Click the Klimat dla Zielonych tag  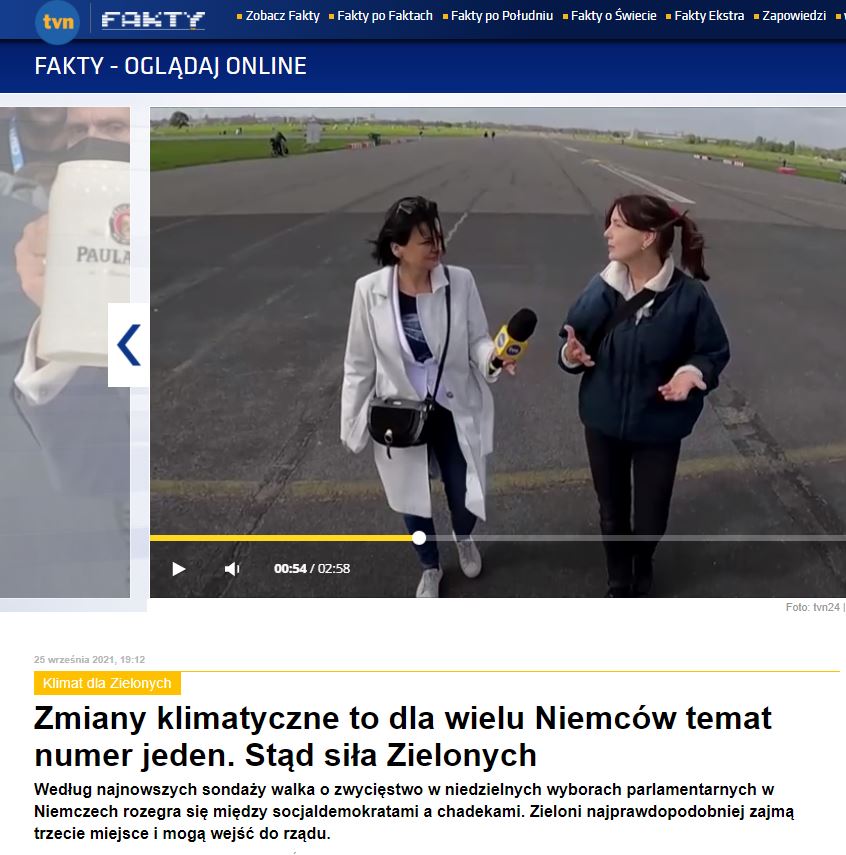pos(107,684)
